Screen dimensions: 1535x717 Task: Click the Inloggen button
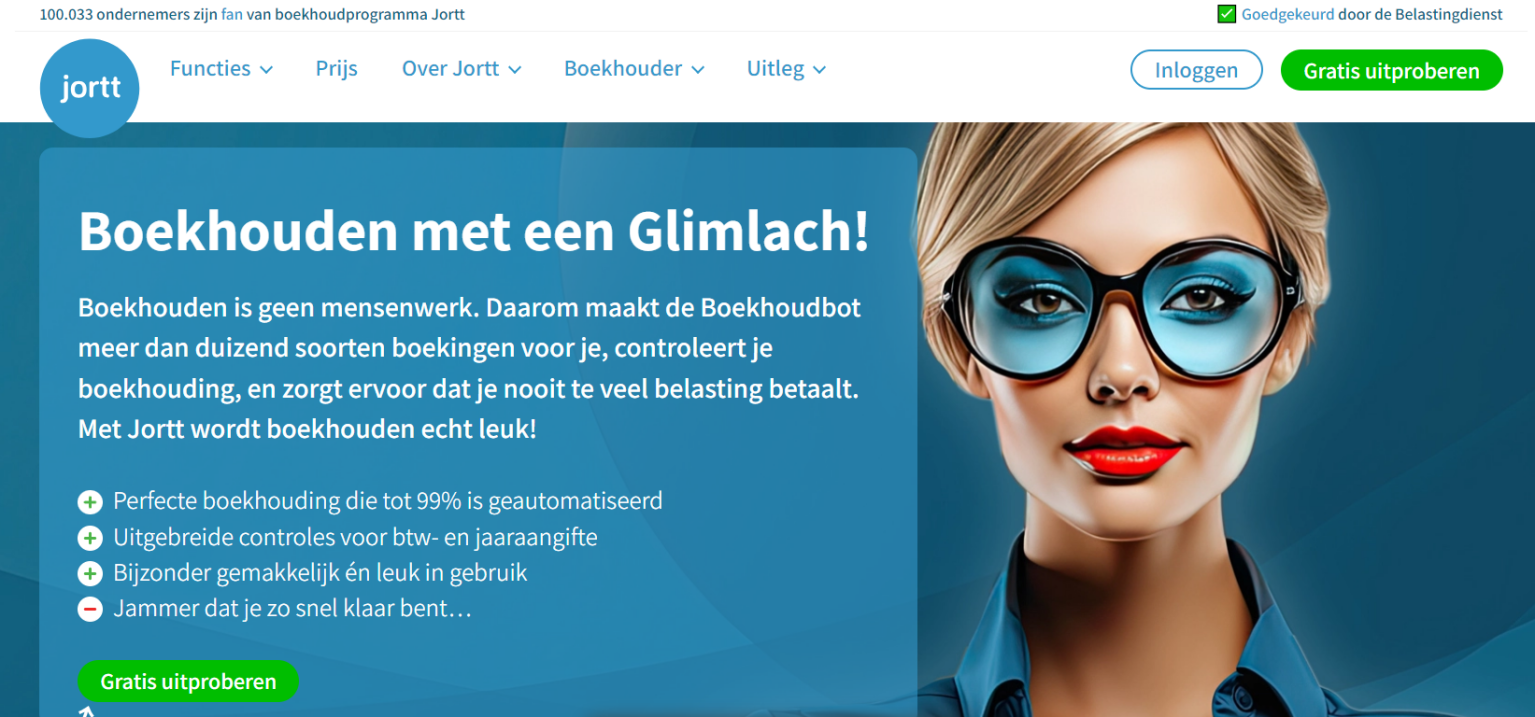pos(1196,70)
